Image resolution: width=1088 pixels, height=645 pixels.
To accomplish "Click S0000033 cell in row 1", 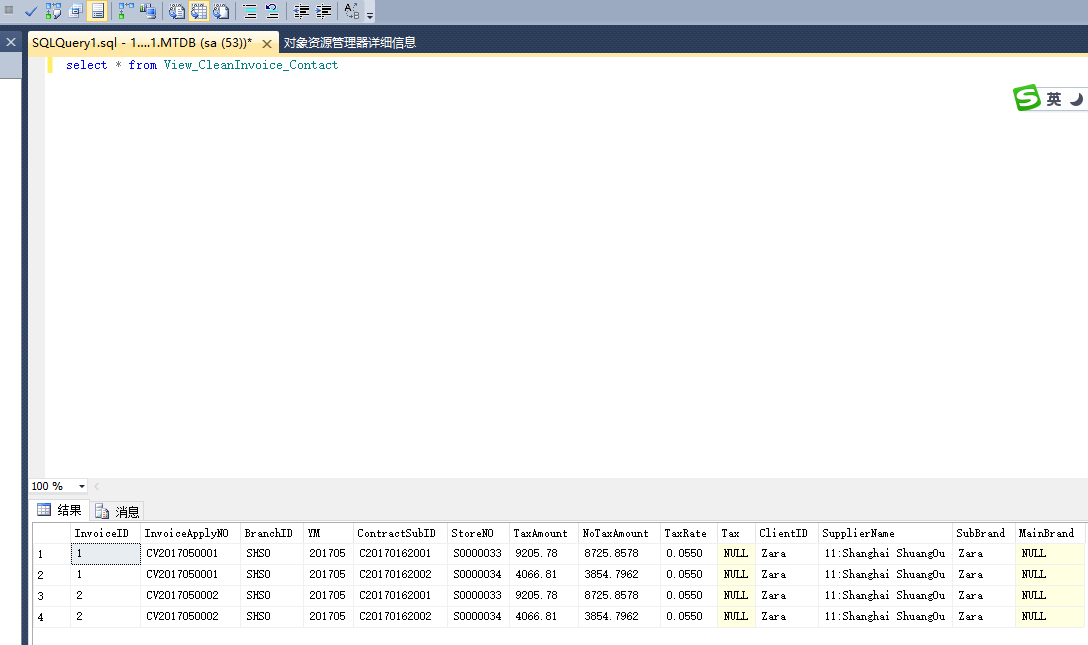I will (478, 553).
